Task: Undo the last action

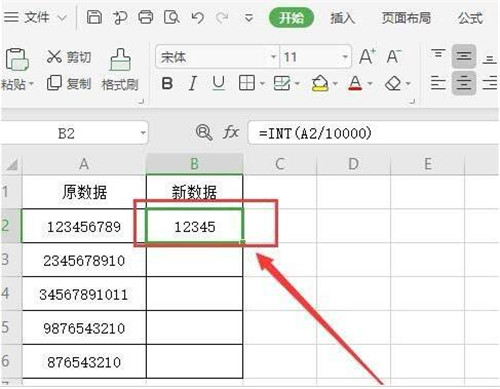Action: click(197, 17)
